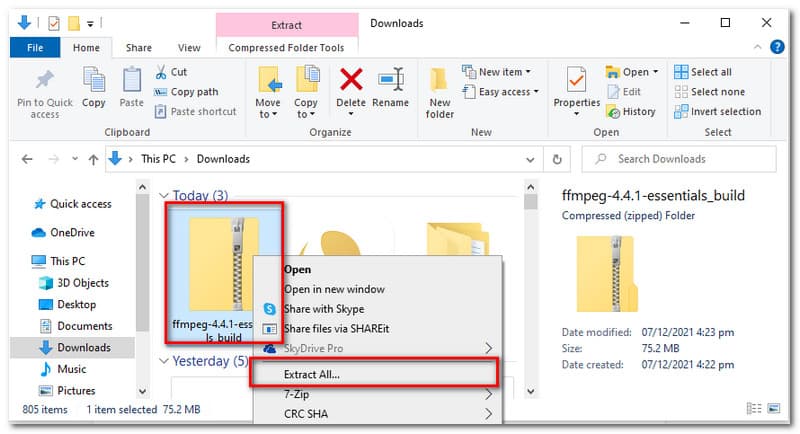Open the Help question mark icon
800x434 pixels.
[777, 47]
